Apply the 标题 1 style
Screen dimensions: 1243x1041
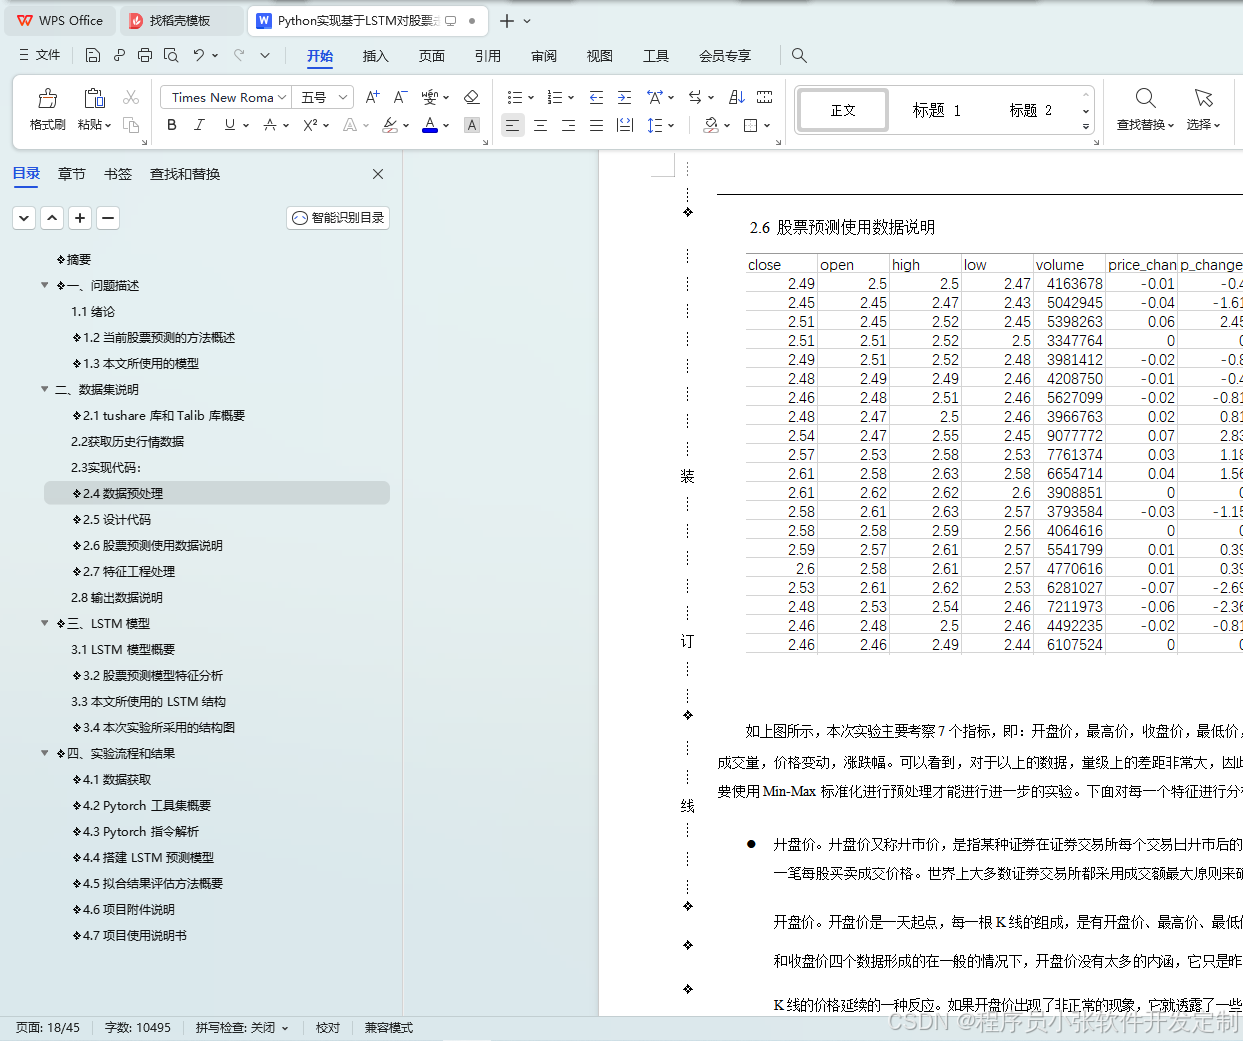[x=936, y=110]
